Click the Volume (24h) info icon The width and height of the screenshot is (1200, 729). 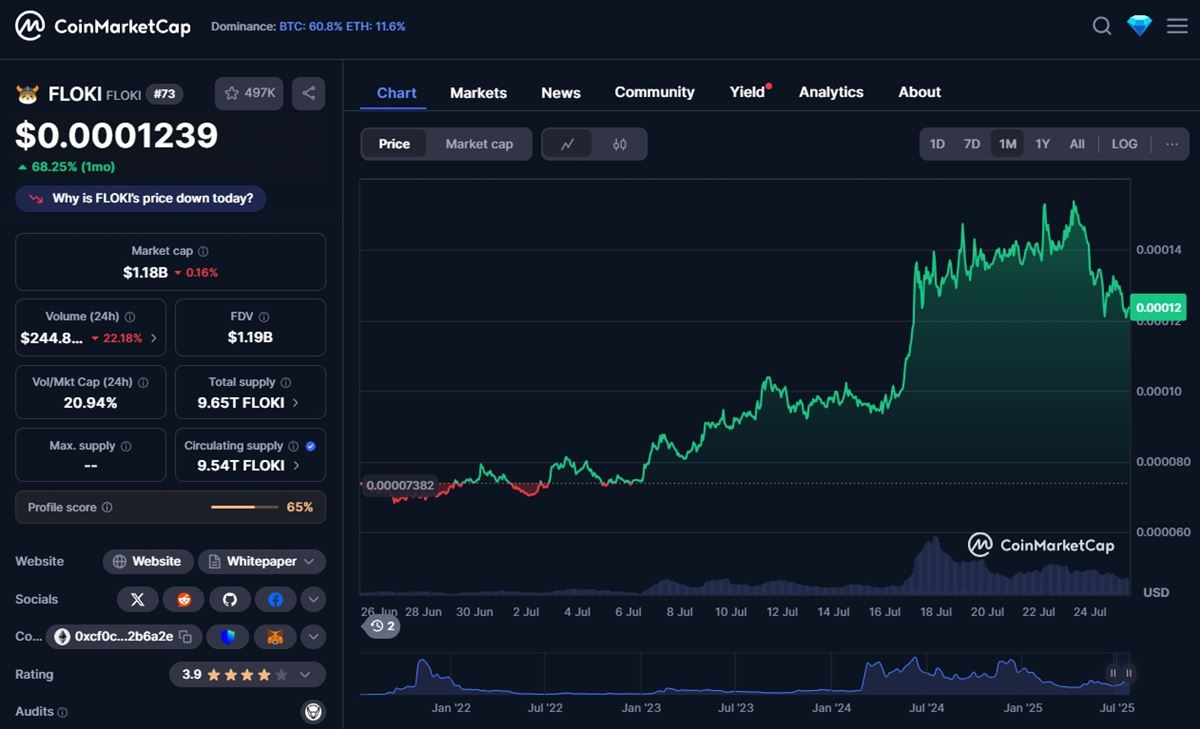[130, 316]
